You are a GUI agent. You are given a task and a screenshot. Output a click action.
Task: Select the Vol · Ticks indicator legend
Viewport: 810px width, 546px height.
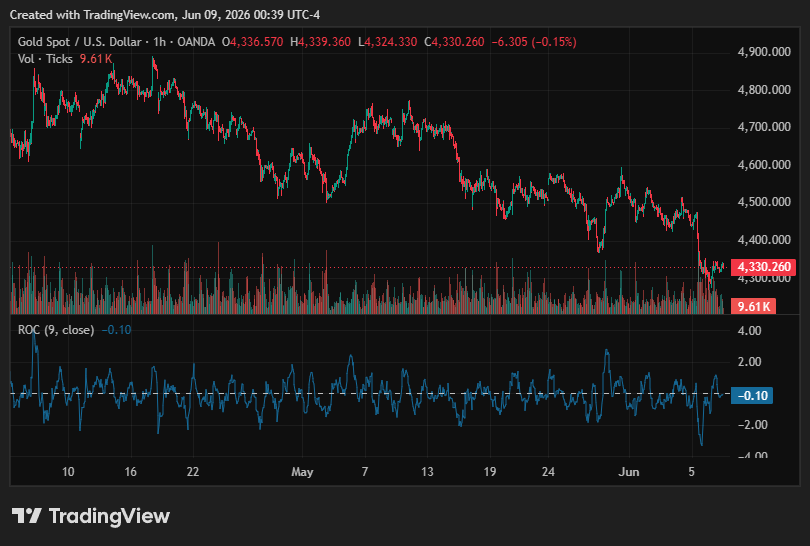(45, 59)
